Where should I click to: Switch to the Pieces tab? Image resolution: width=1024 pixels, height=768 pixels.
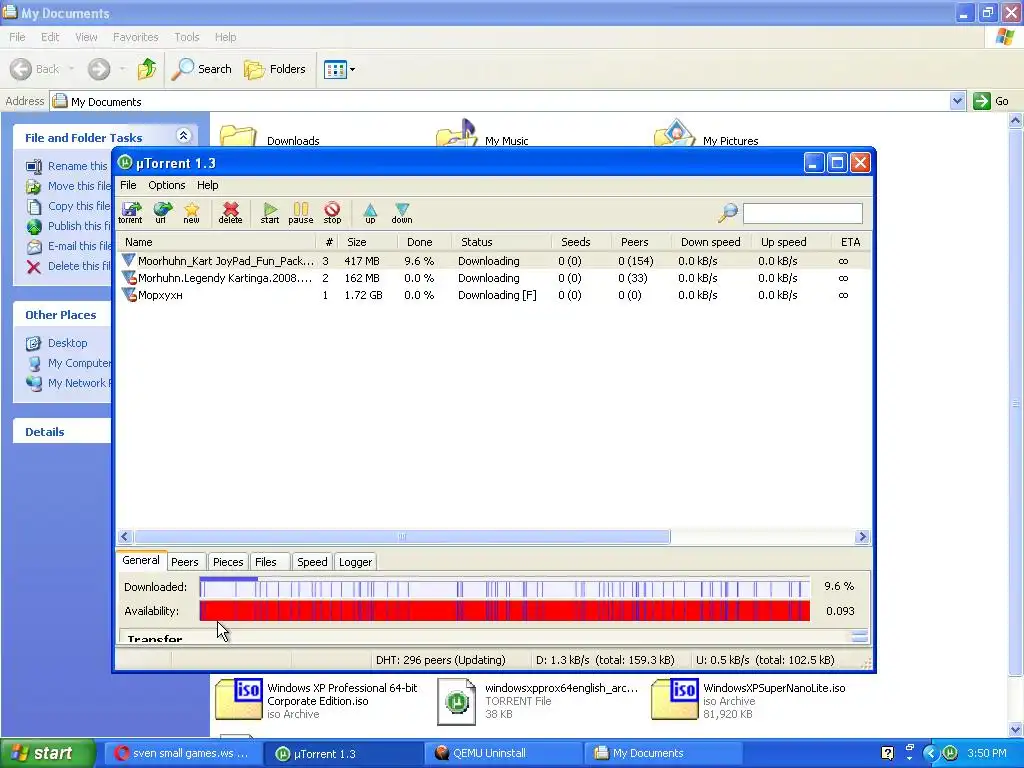[228, 562]
